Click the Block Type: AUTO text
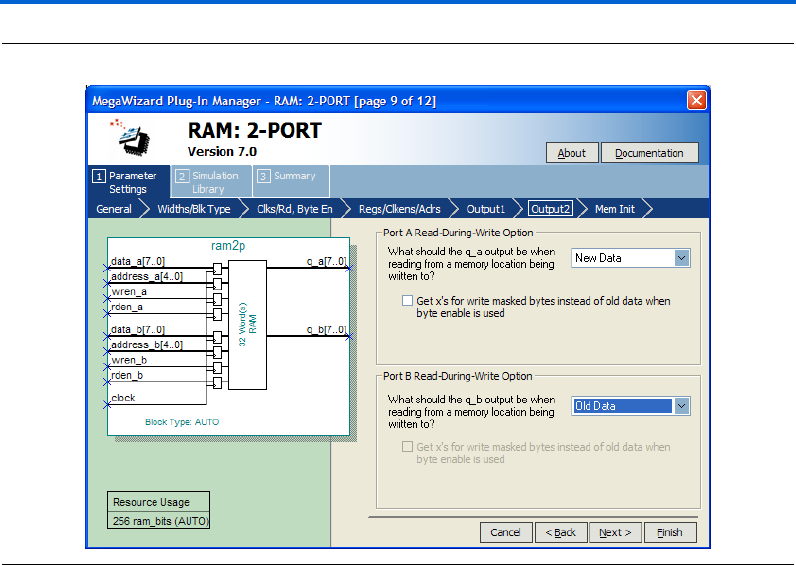Image resolution: width=796 pixels, height=565 pixels. click(182, 422)
